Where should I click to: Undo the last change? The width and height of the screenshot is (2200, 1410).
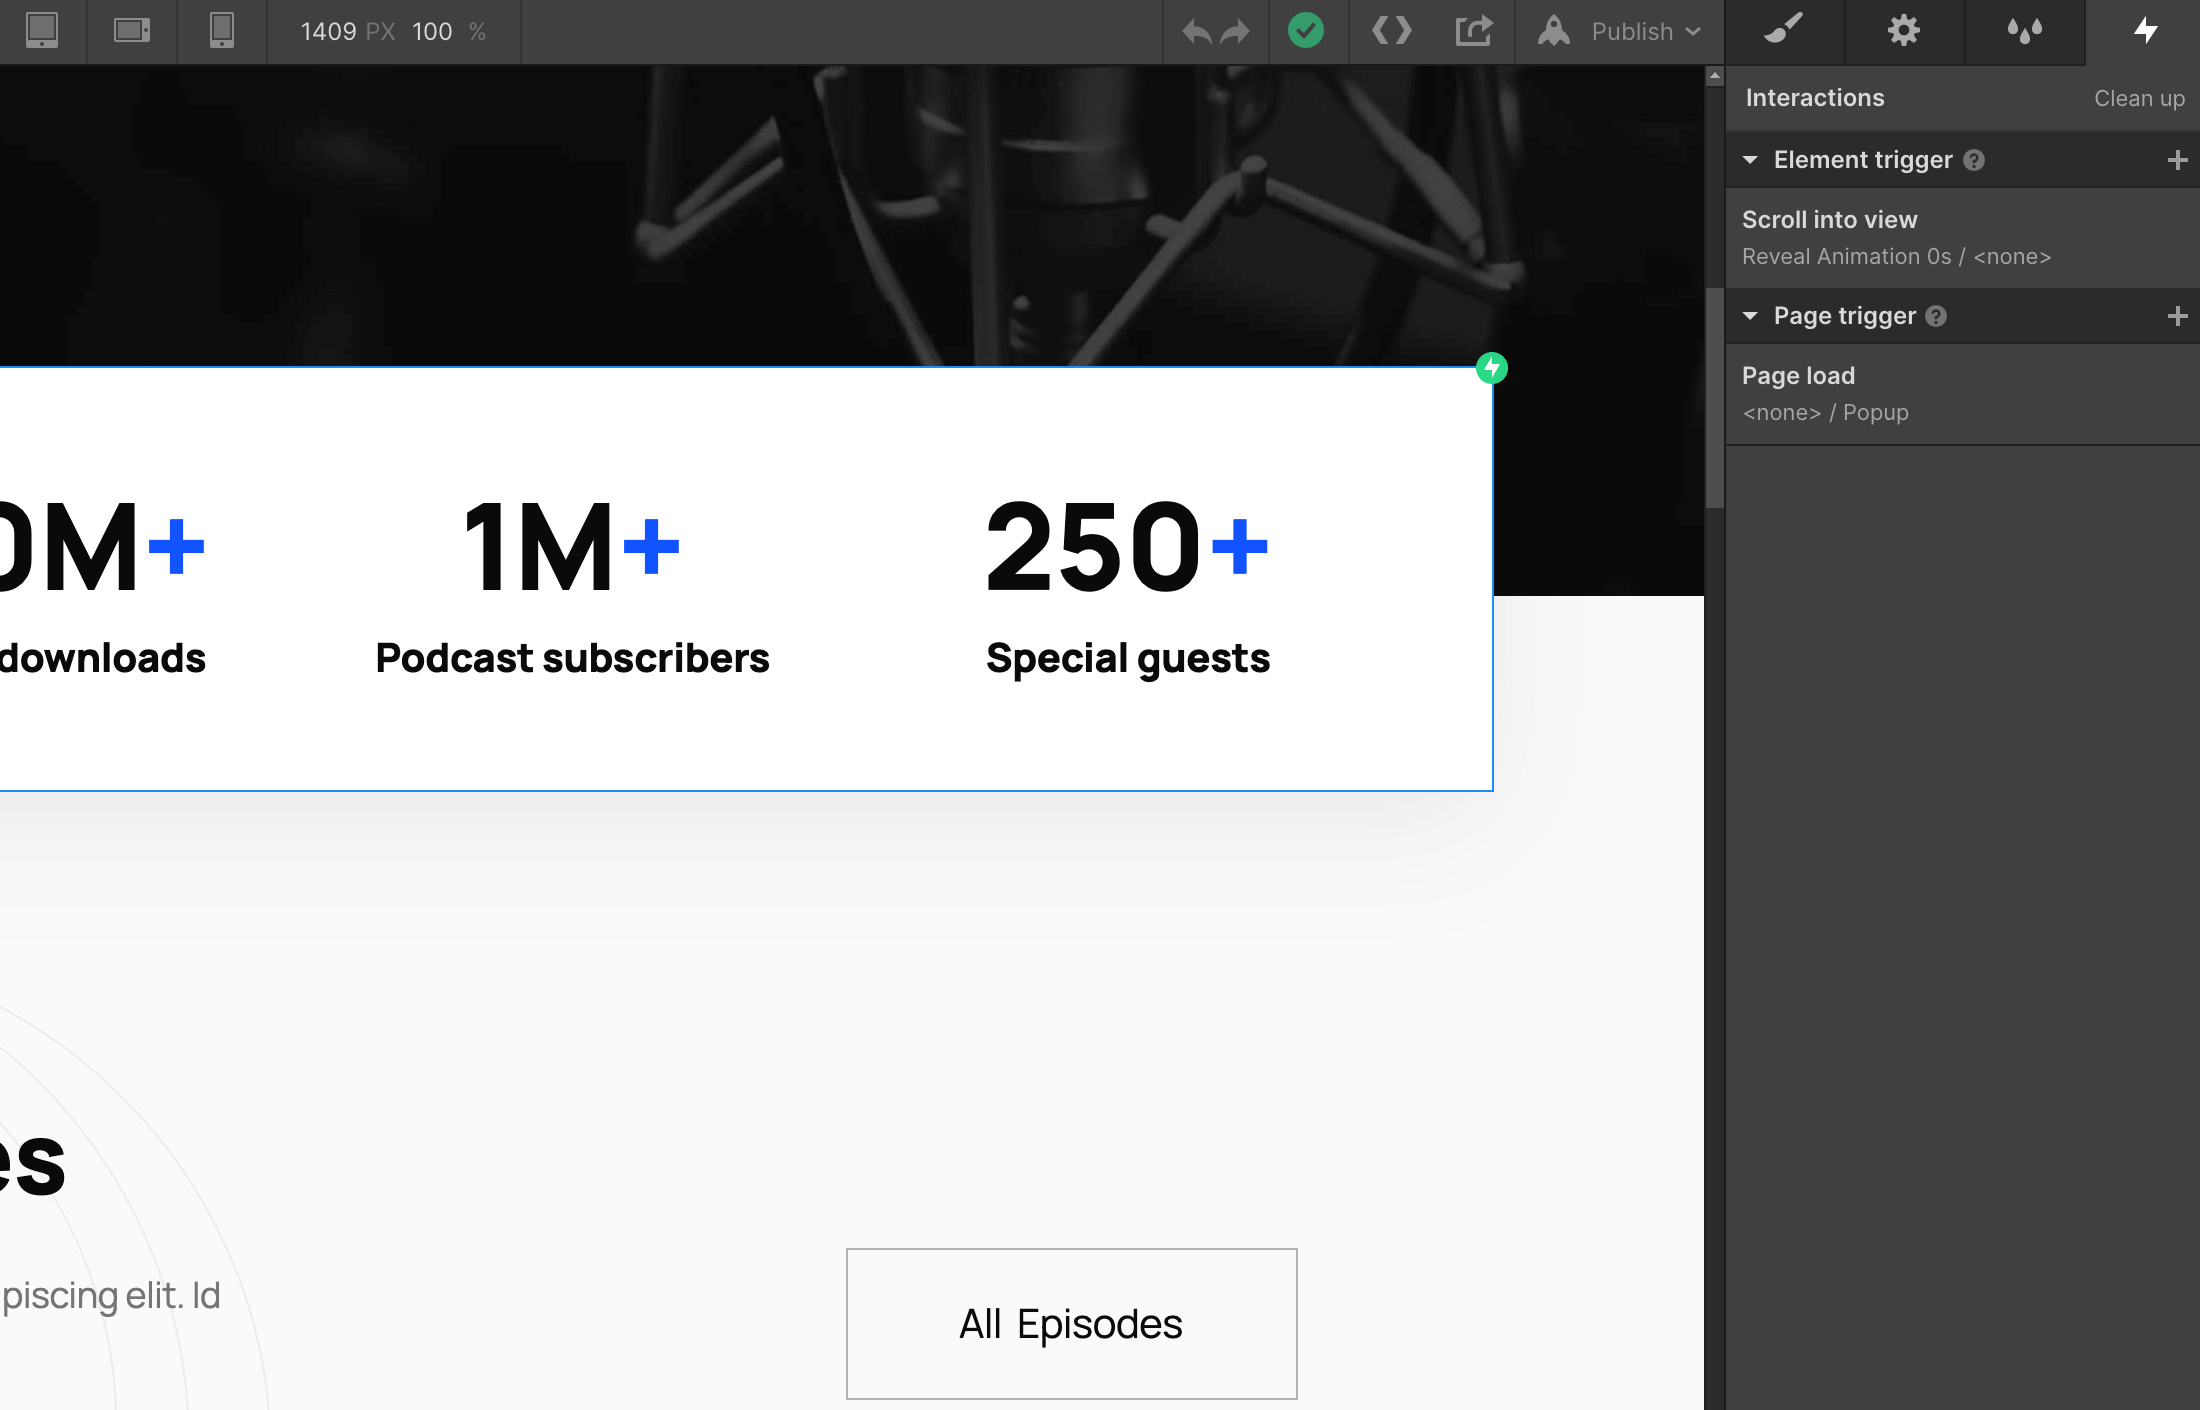coord(1199,31)
